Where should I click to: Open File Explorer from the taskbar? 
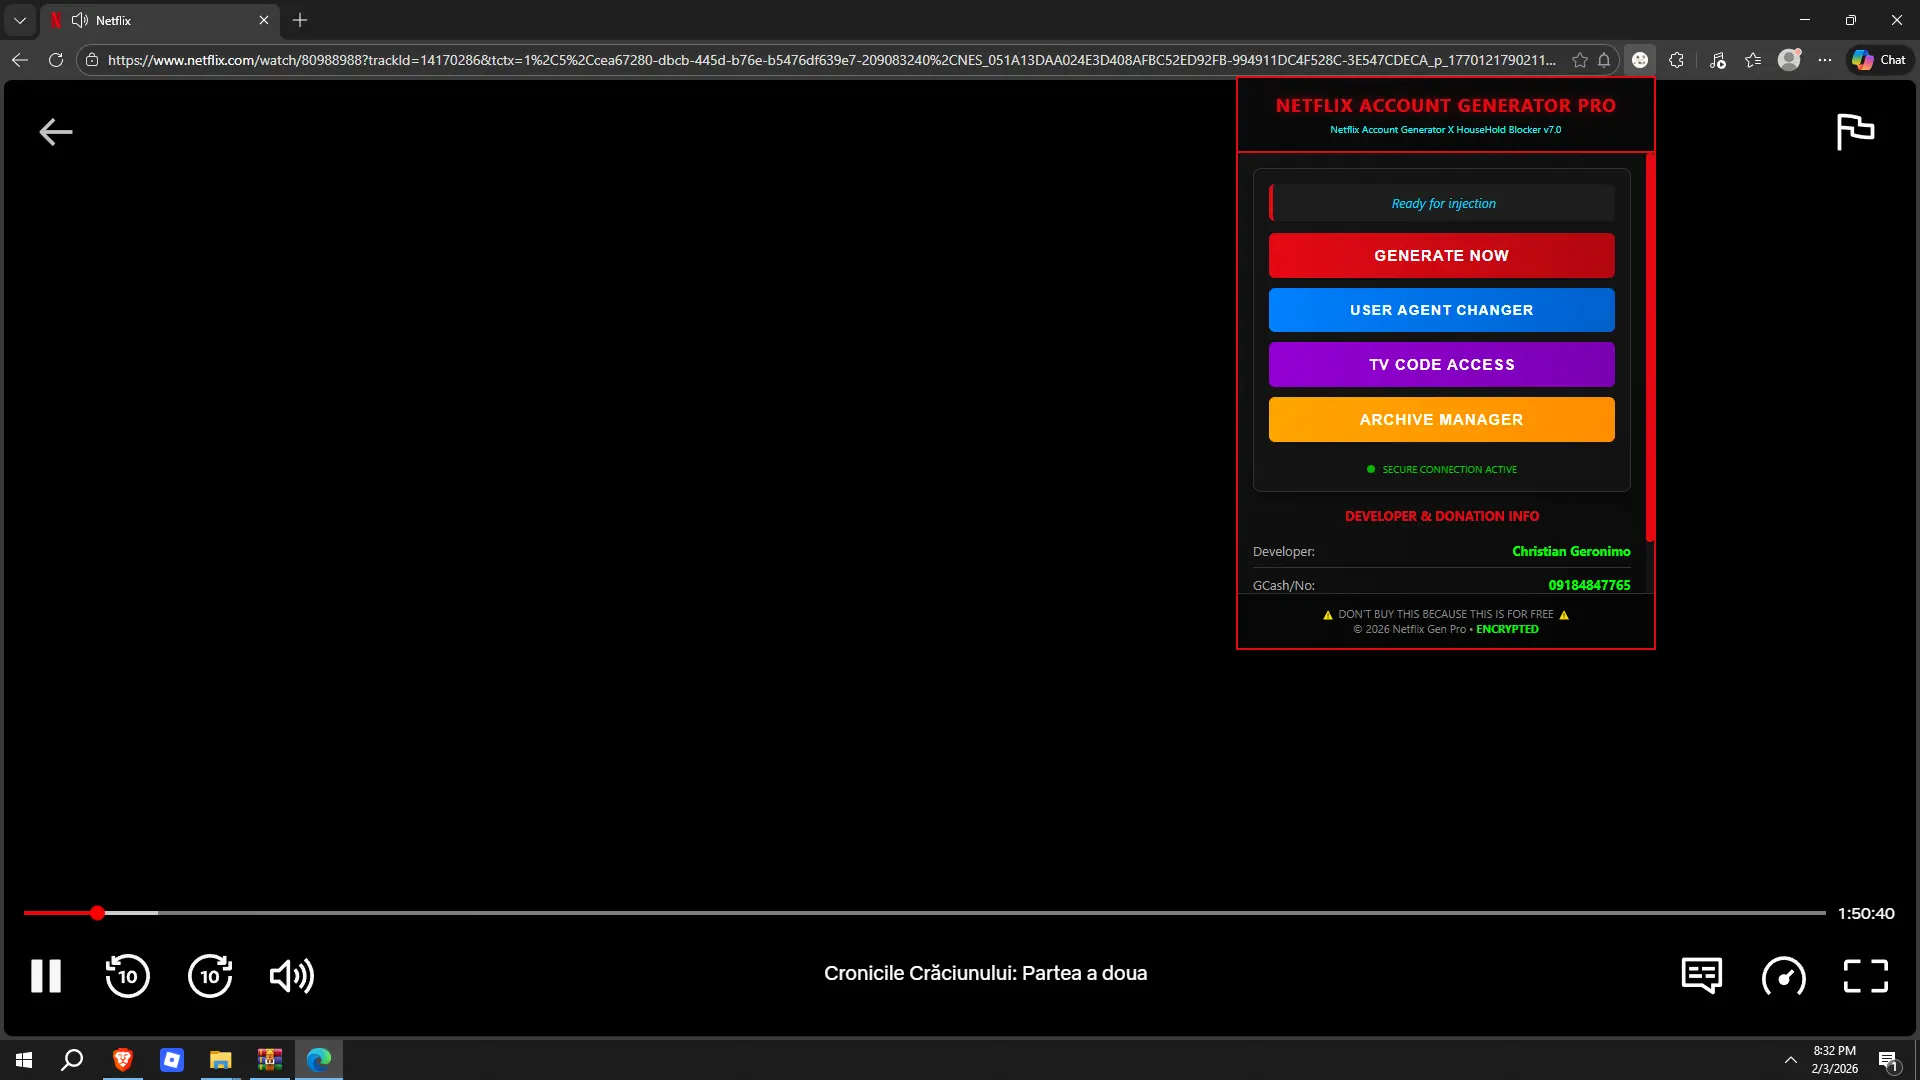(221, 1060)
